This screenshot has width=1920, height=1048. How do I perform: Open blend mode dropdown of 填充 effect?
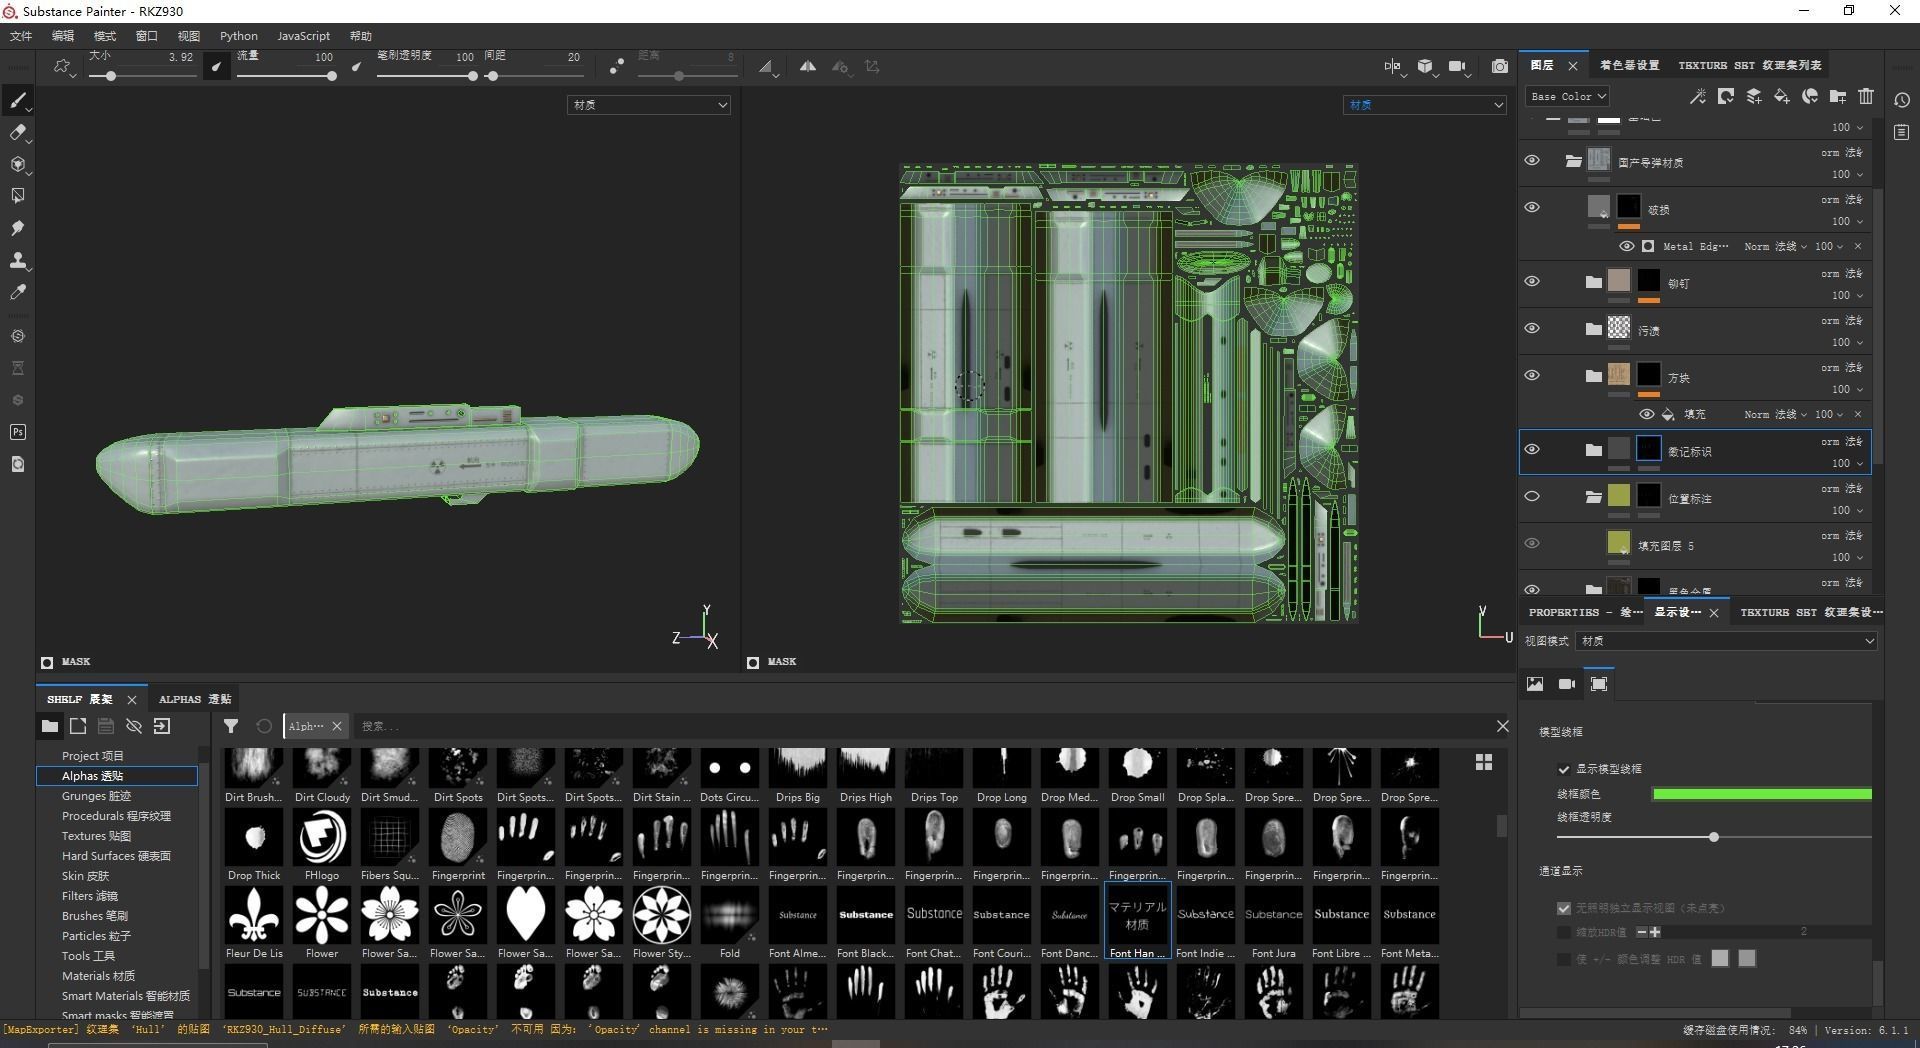(1776, 414)
